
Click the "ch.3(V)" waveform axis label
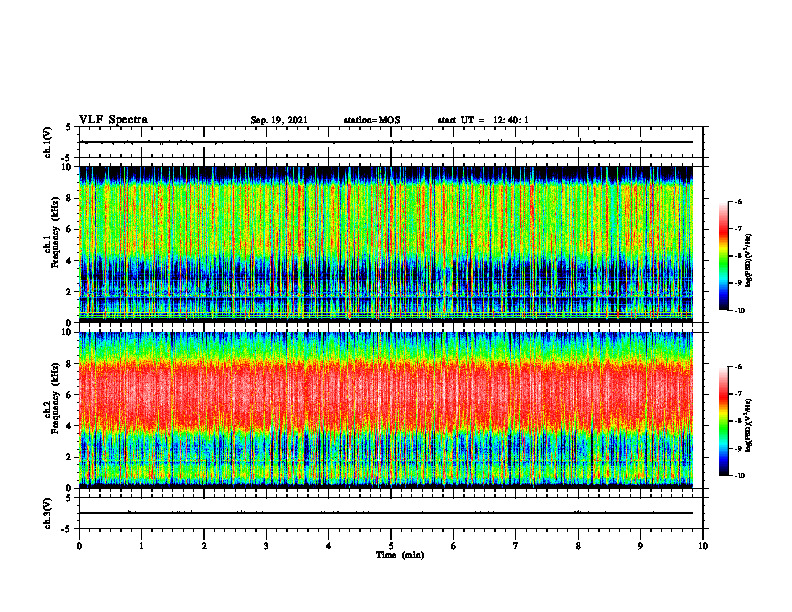point(47,514)
